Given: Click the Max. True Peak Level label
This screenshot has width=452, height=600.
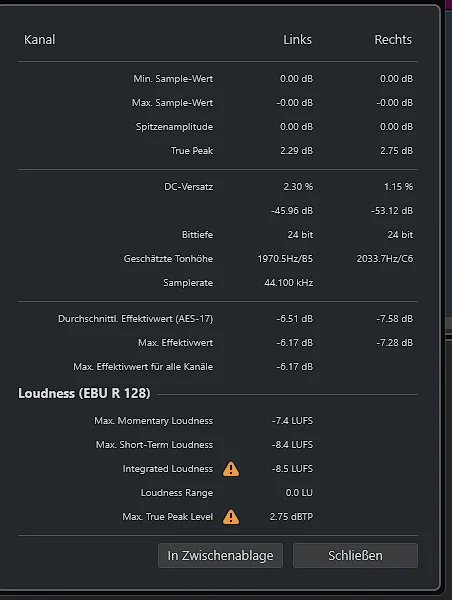Looking at the screenshot, I should pyautogui.click(x=168, y=517).
